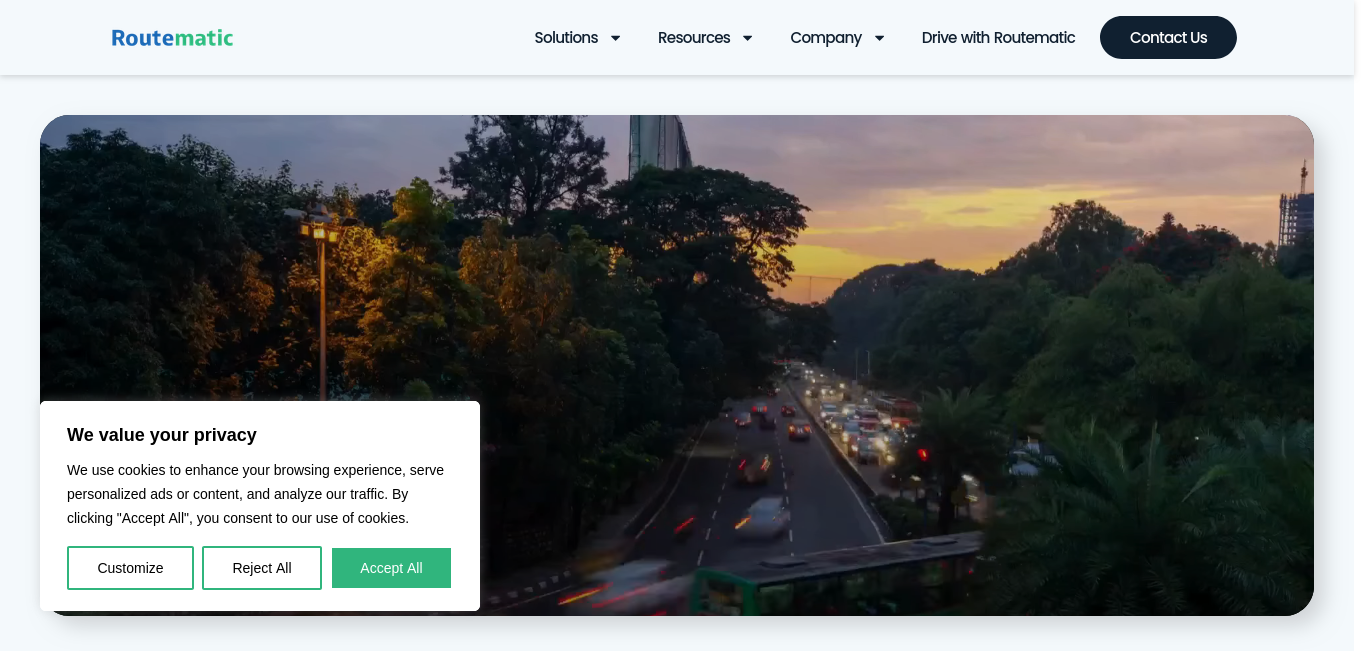Screen dimensions: 1366x651
Task: Click the Routematic logo
Action: [172, 38]
